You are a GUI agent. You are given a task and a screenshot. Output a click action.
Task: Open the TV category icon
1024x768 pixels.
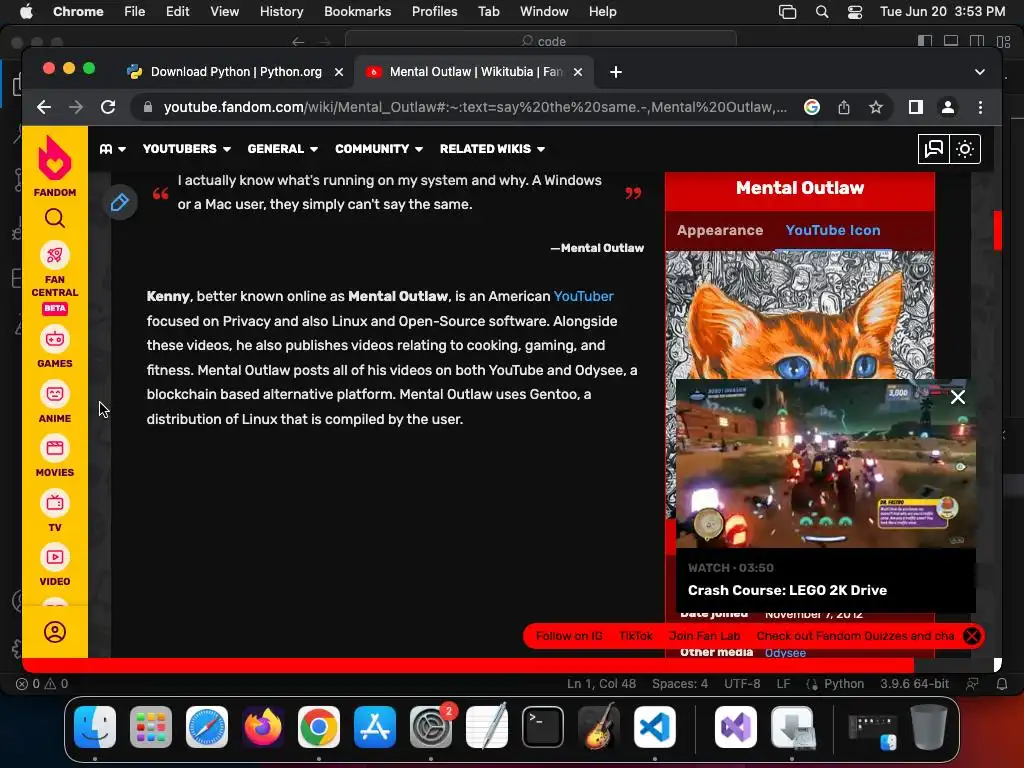pyautogui.click(x=55, y=504)
